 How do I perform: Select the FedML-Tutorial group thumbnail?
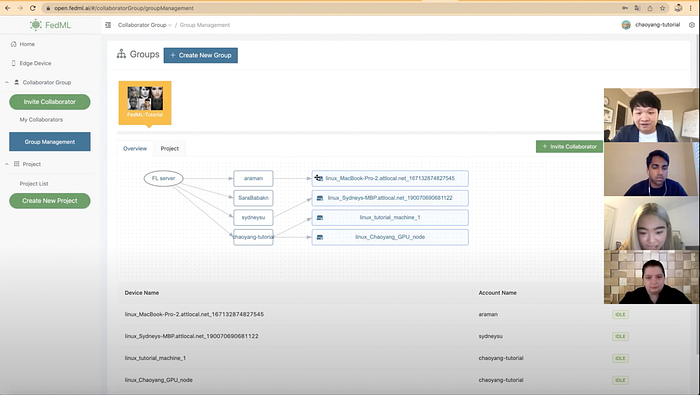point(145,103)
